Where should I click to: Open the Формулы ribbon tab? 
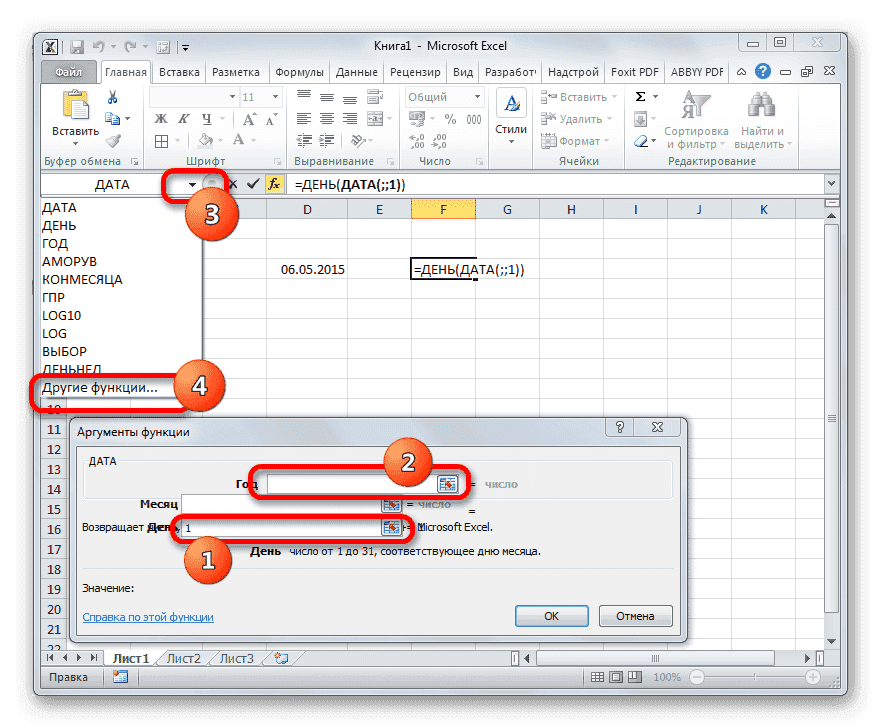pyautogui.click(x=299, y=72)
